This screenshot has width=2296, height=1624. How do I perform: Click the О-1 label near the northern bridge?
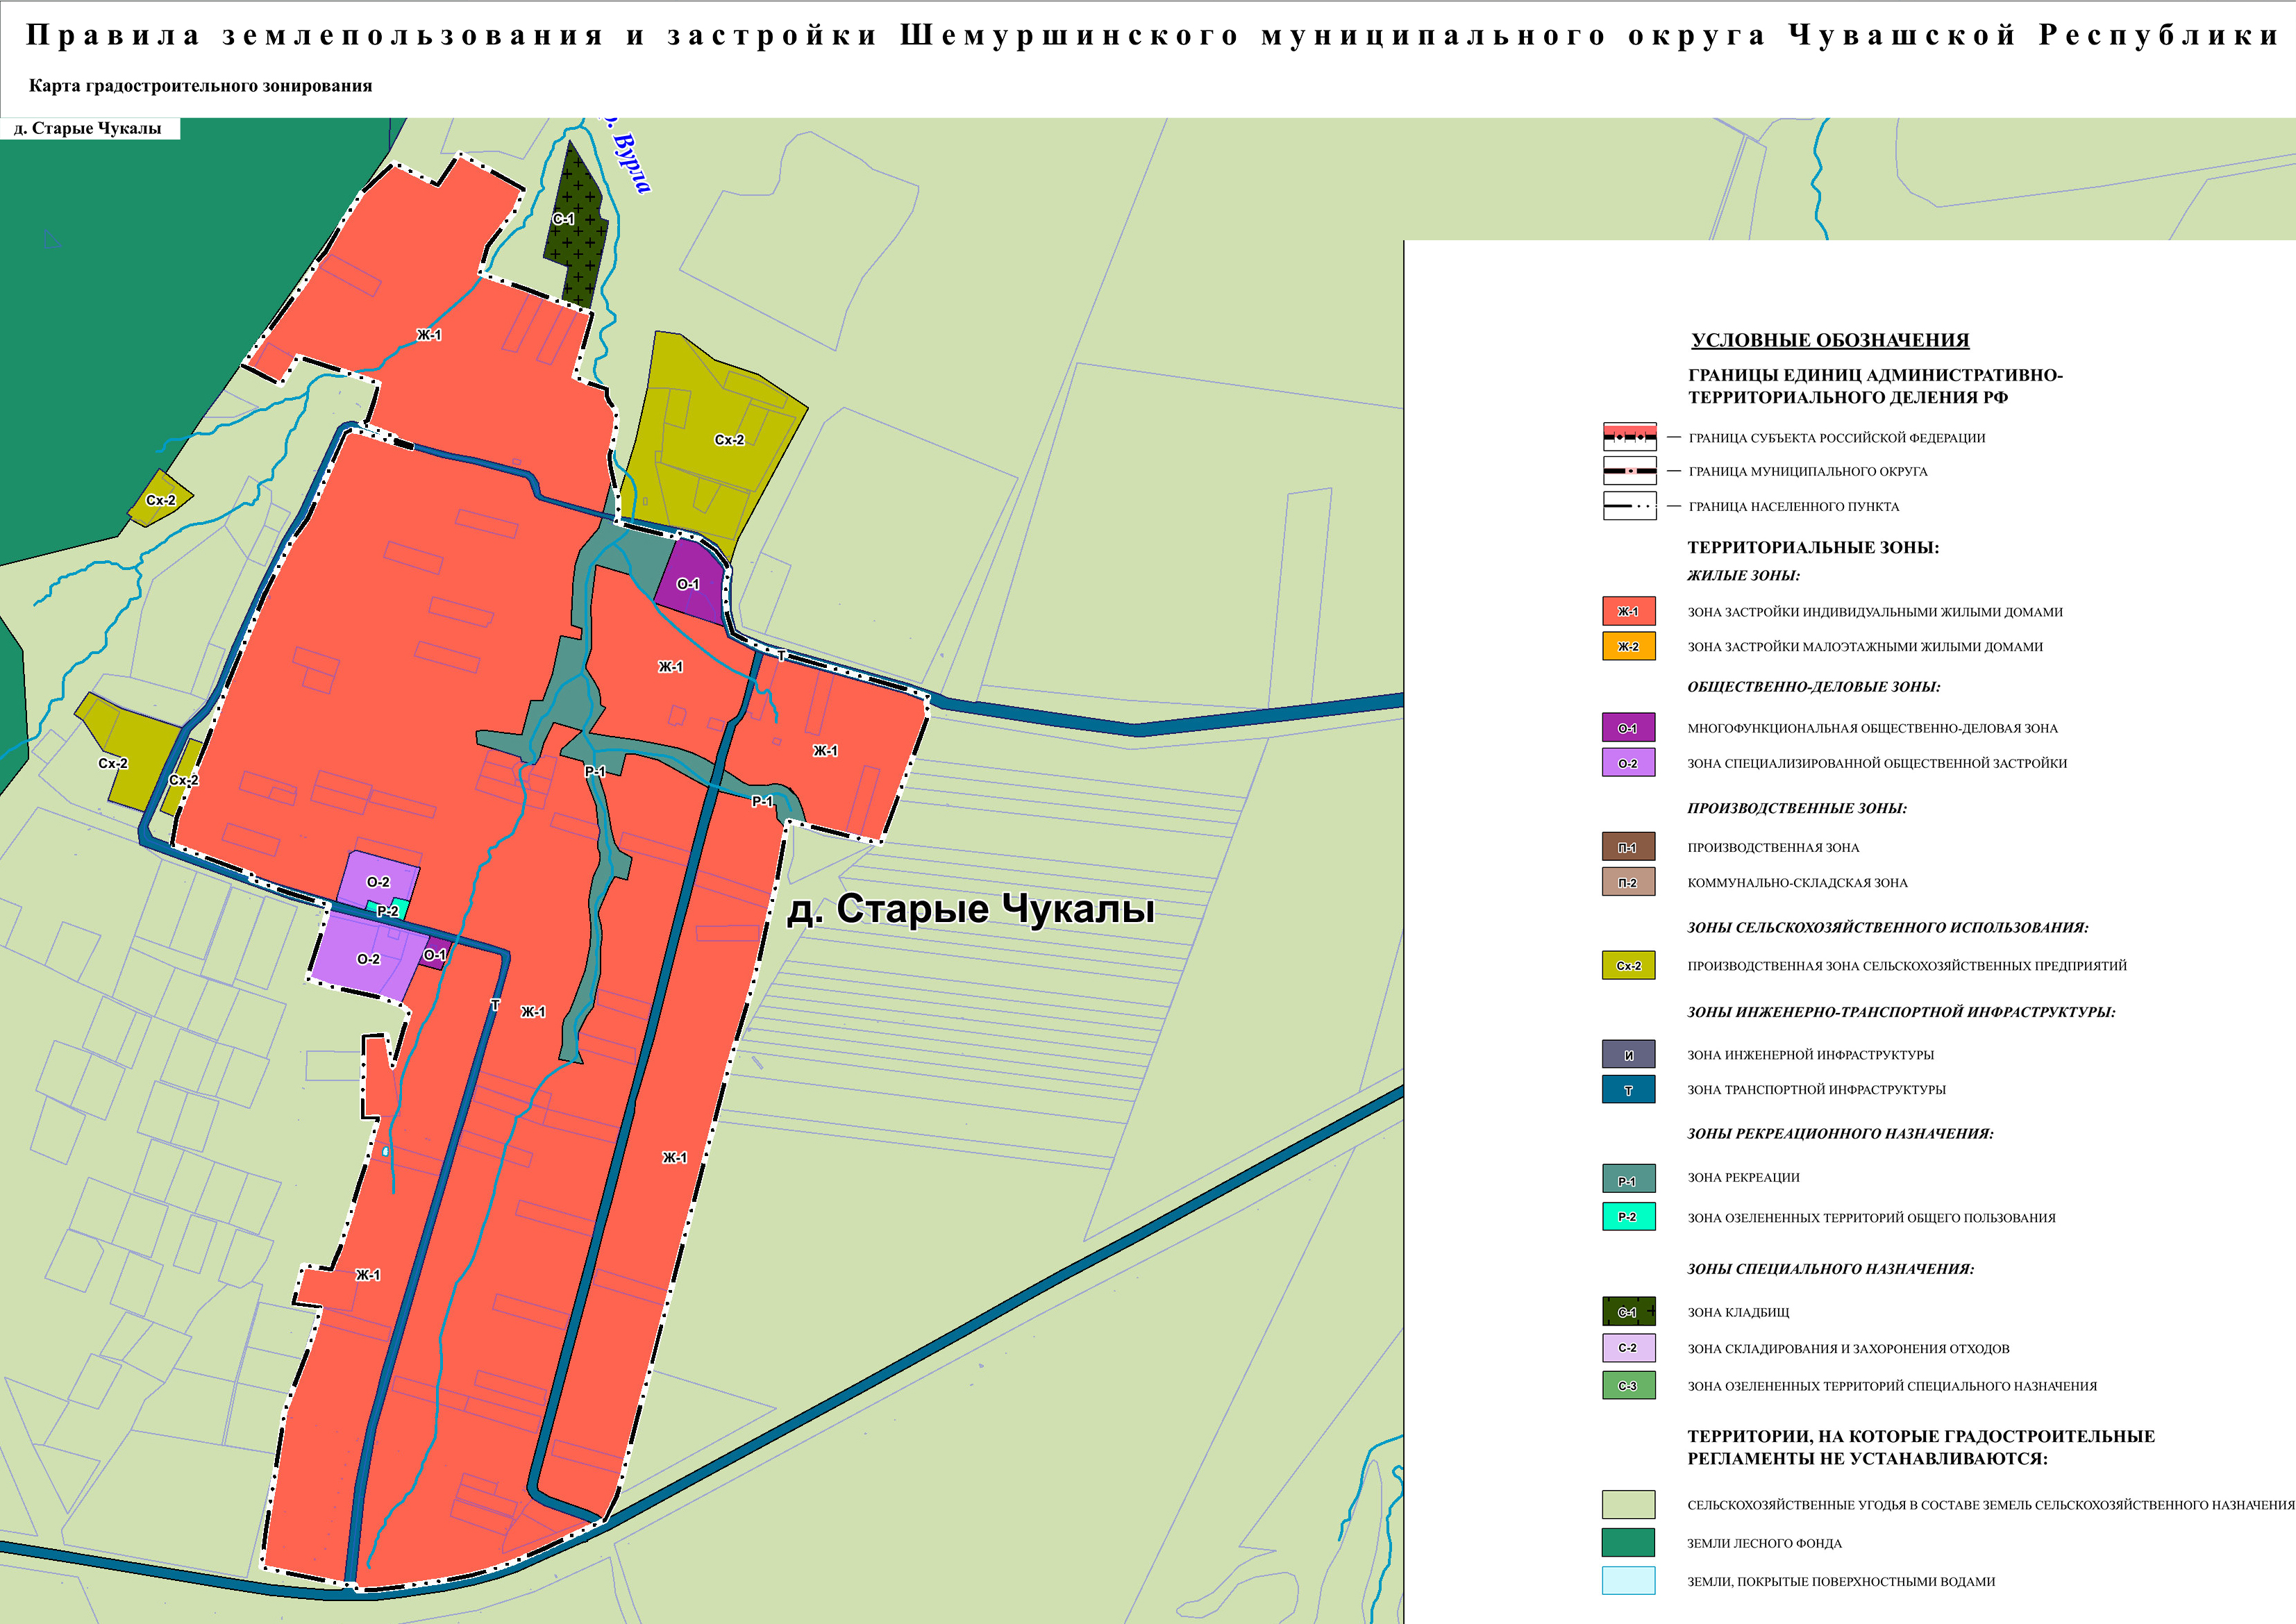pyautogui.click(x=688, y=584)
